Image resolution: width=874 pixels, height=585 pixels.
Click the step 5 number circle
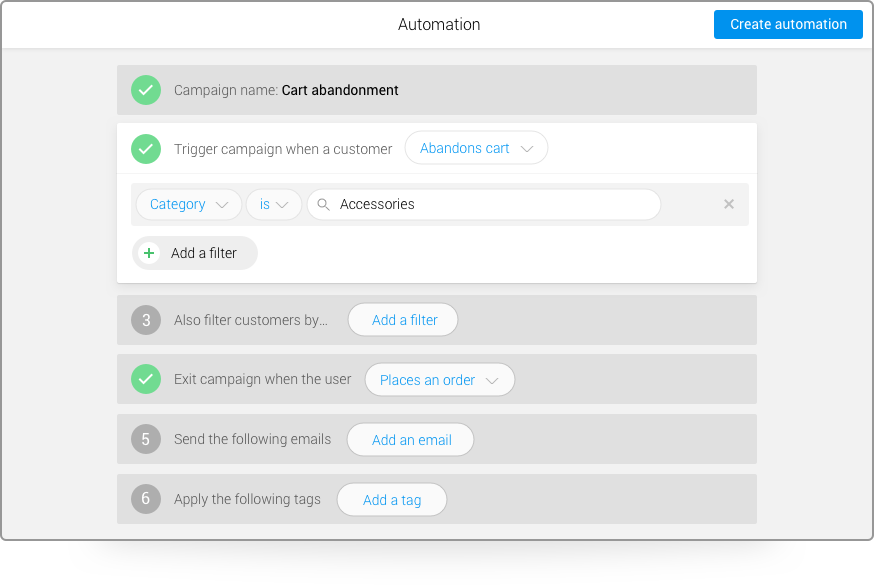146,439
